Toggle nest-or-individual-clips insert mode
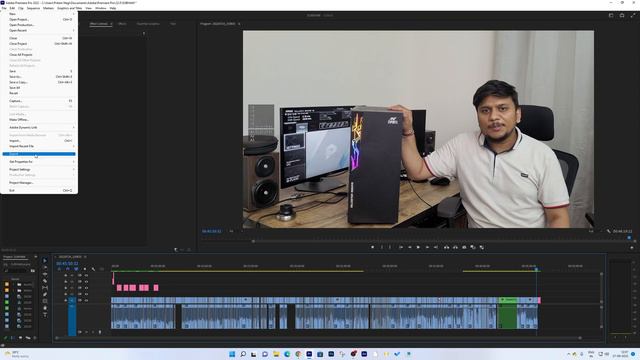Viewport: 640px width, 360px height. (x=59, y=269)
